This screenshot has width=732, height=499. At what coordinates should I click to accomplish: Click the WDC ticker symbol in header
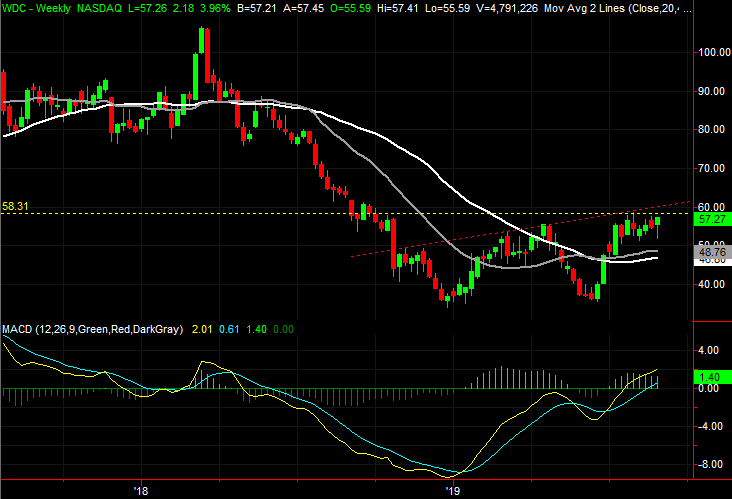point(16,8)
